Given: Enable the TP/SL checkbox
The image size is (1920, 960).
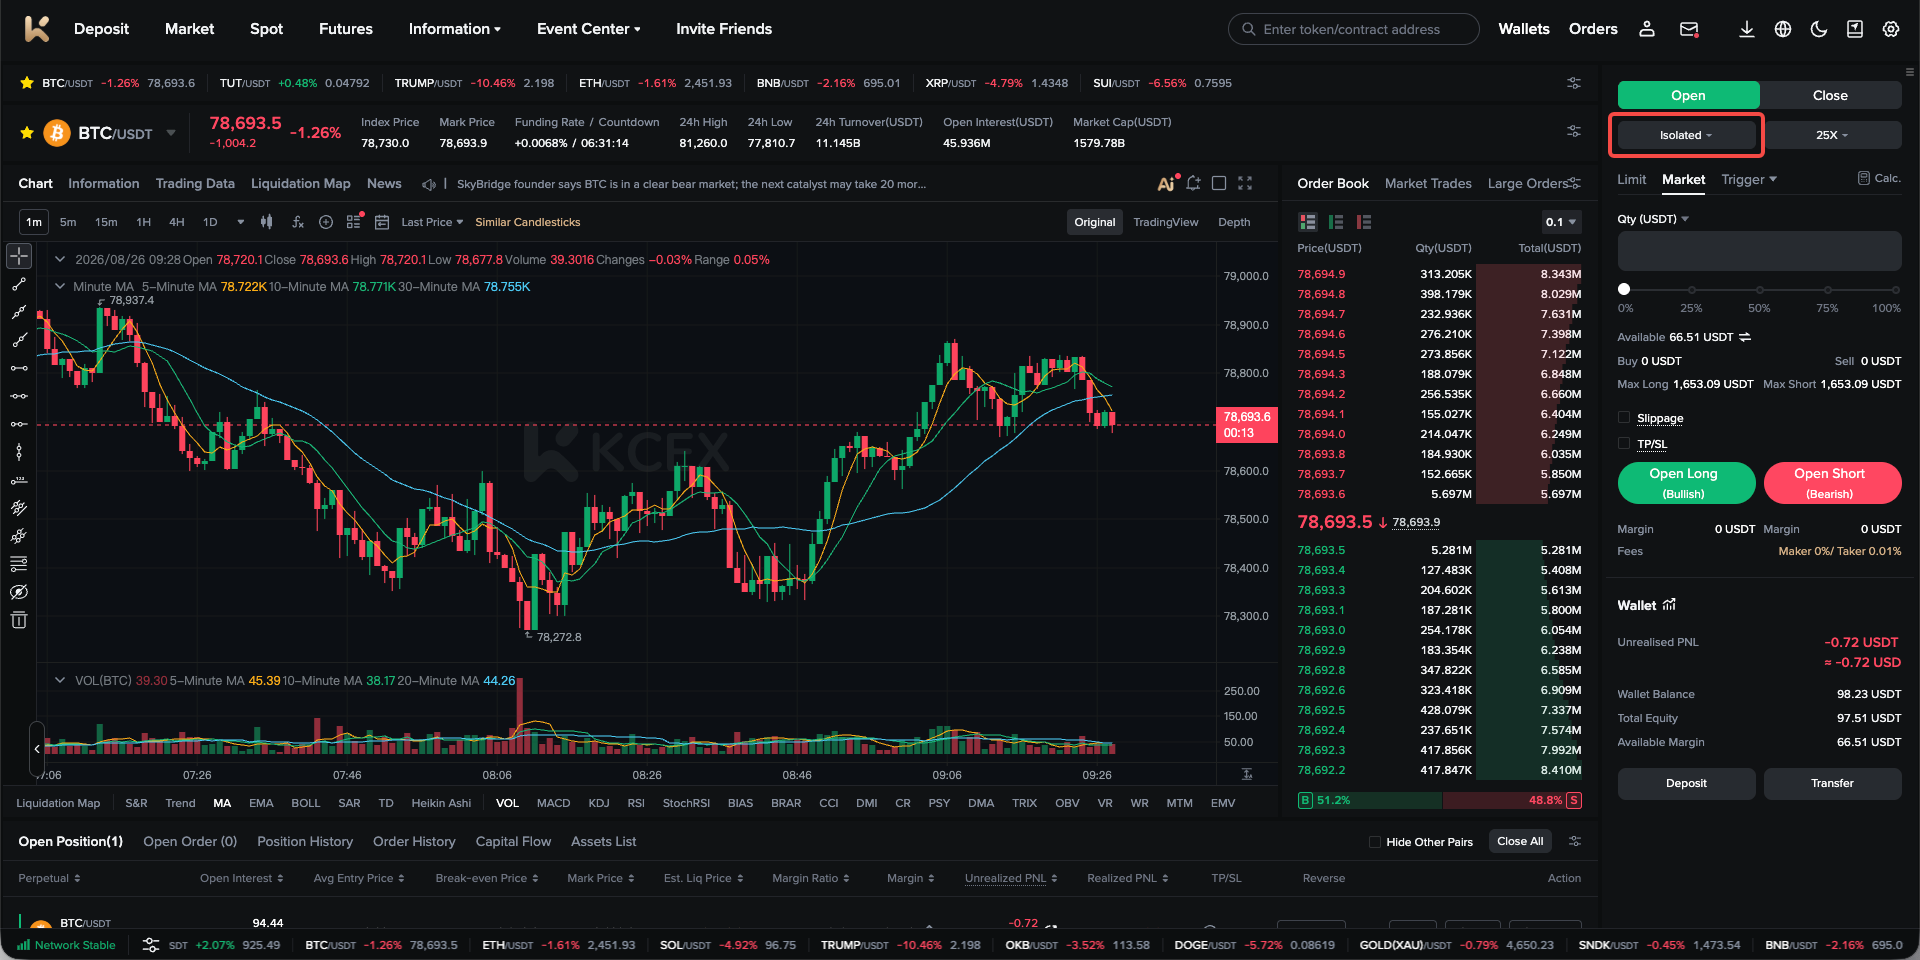Looking at the screenshot, I should (x=1624, y=444).
